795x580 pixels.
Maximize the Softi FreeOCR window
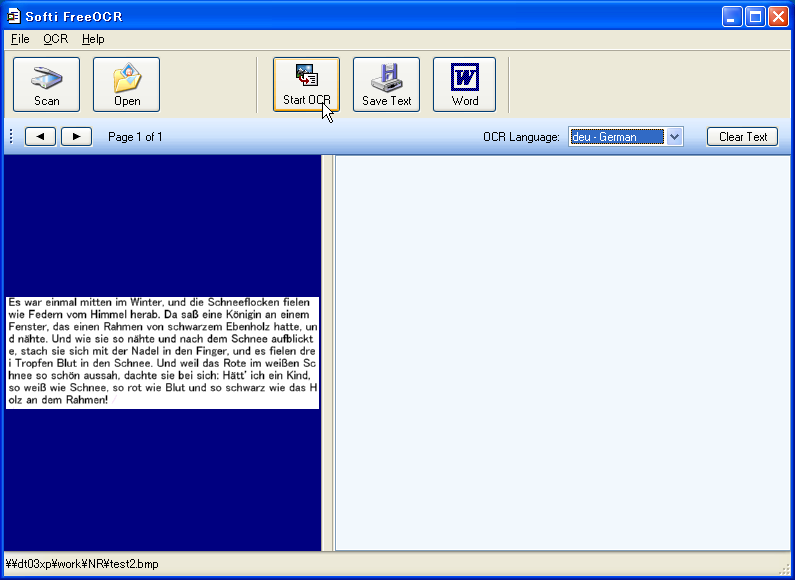coord(755,17)
